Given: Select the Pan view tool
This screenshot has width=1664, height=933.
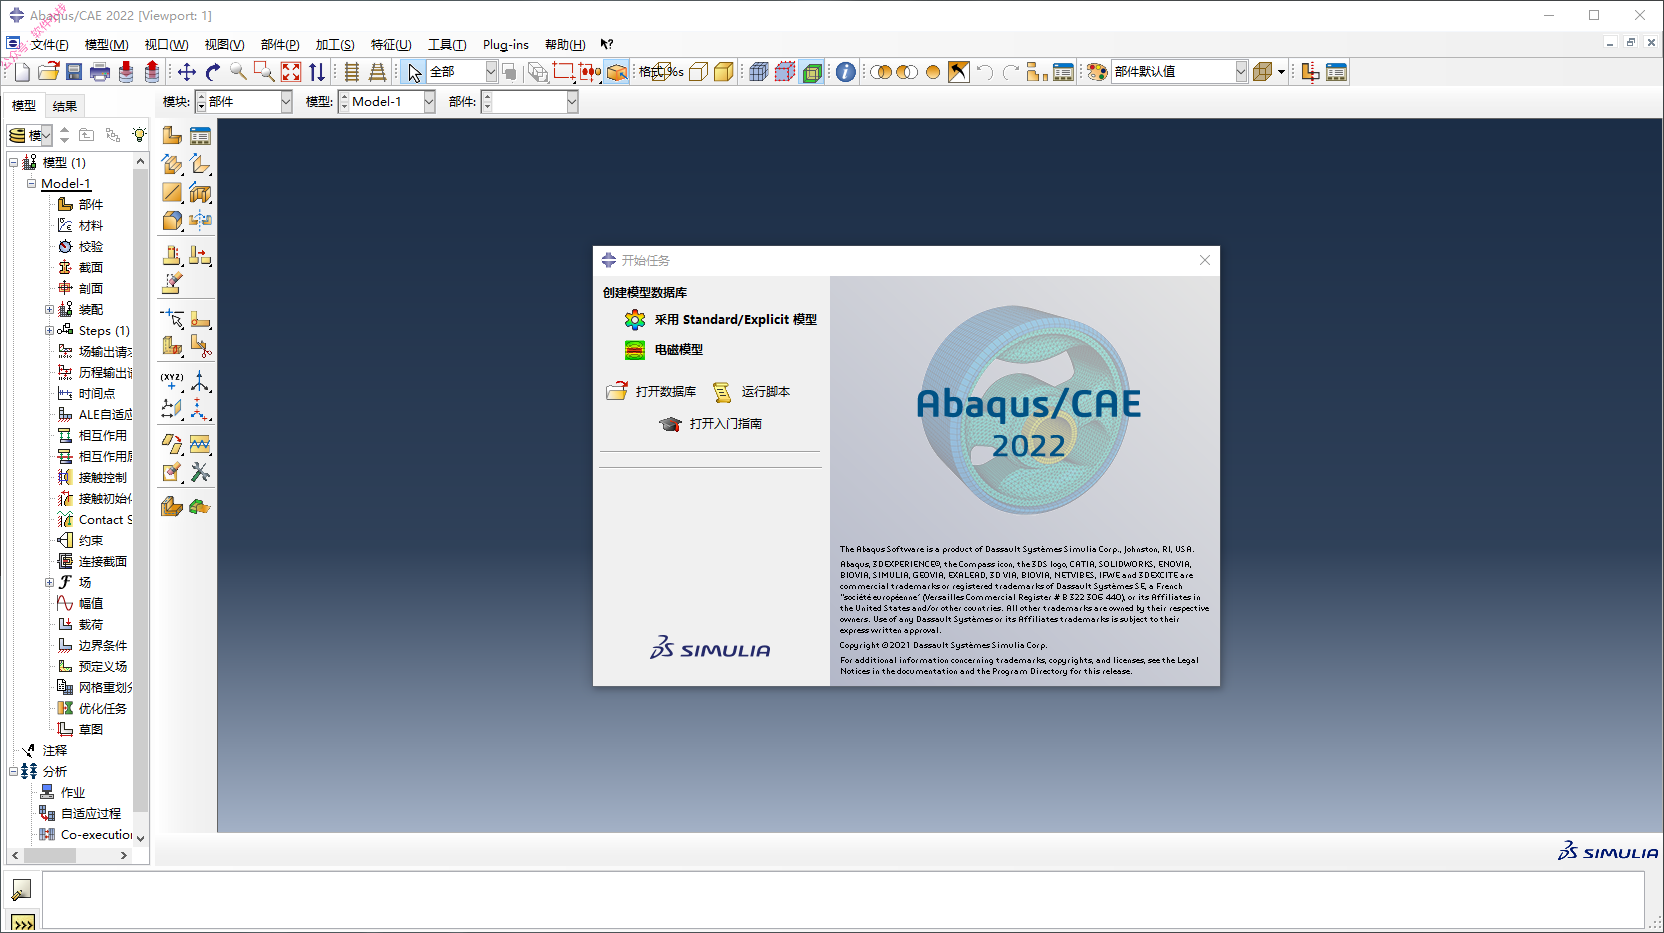Looking at the screenshot, I should pyautogui.click(x=187, y=72).
